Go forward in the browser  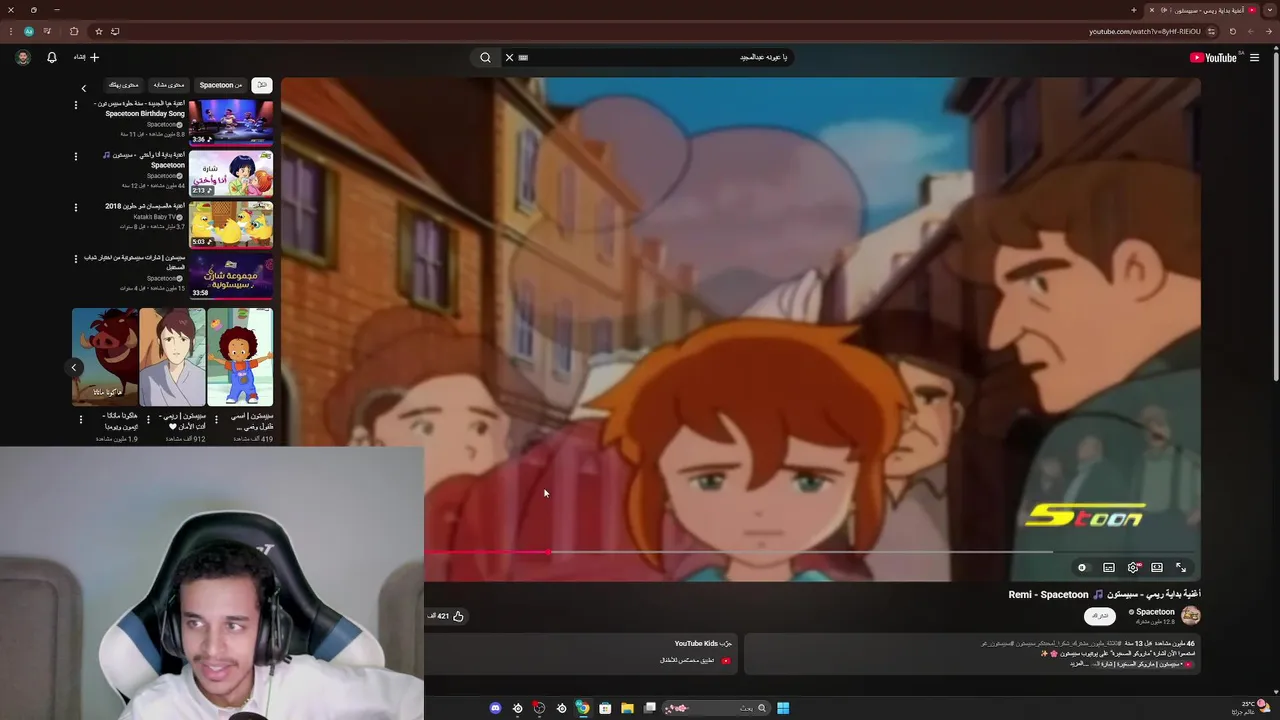coord(1252,31)
